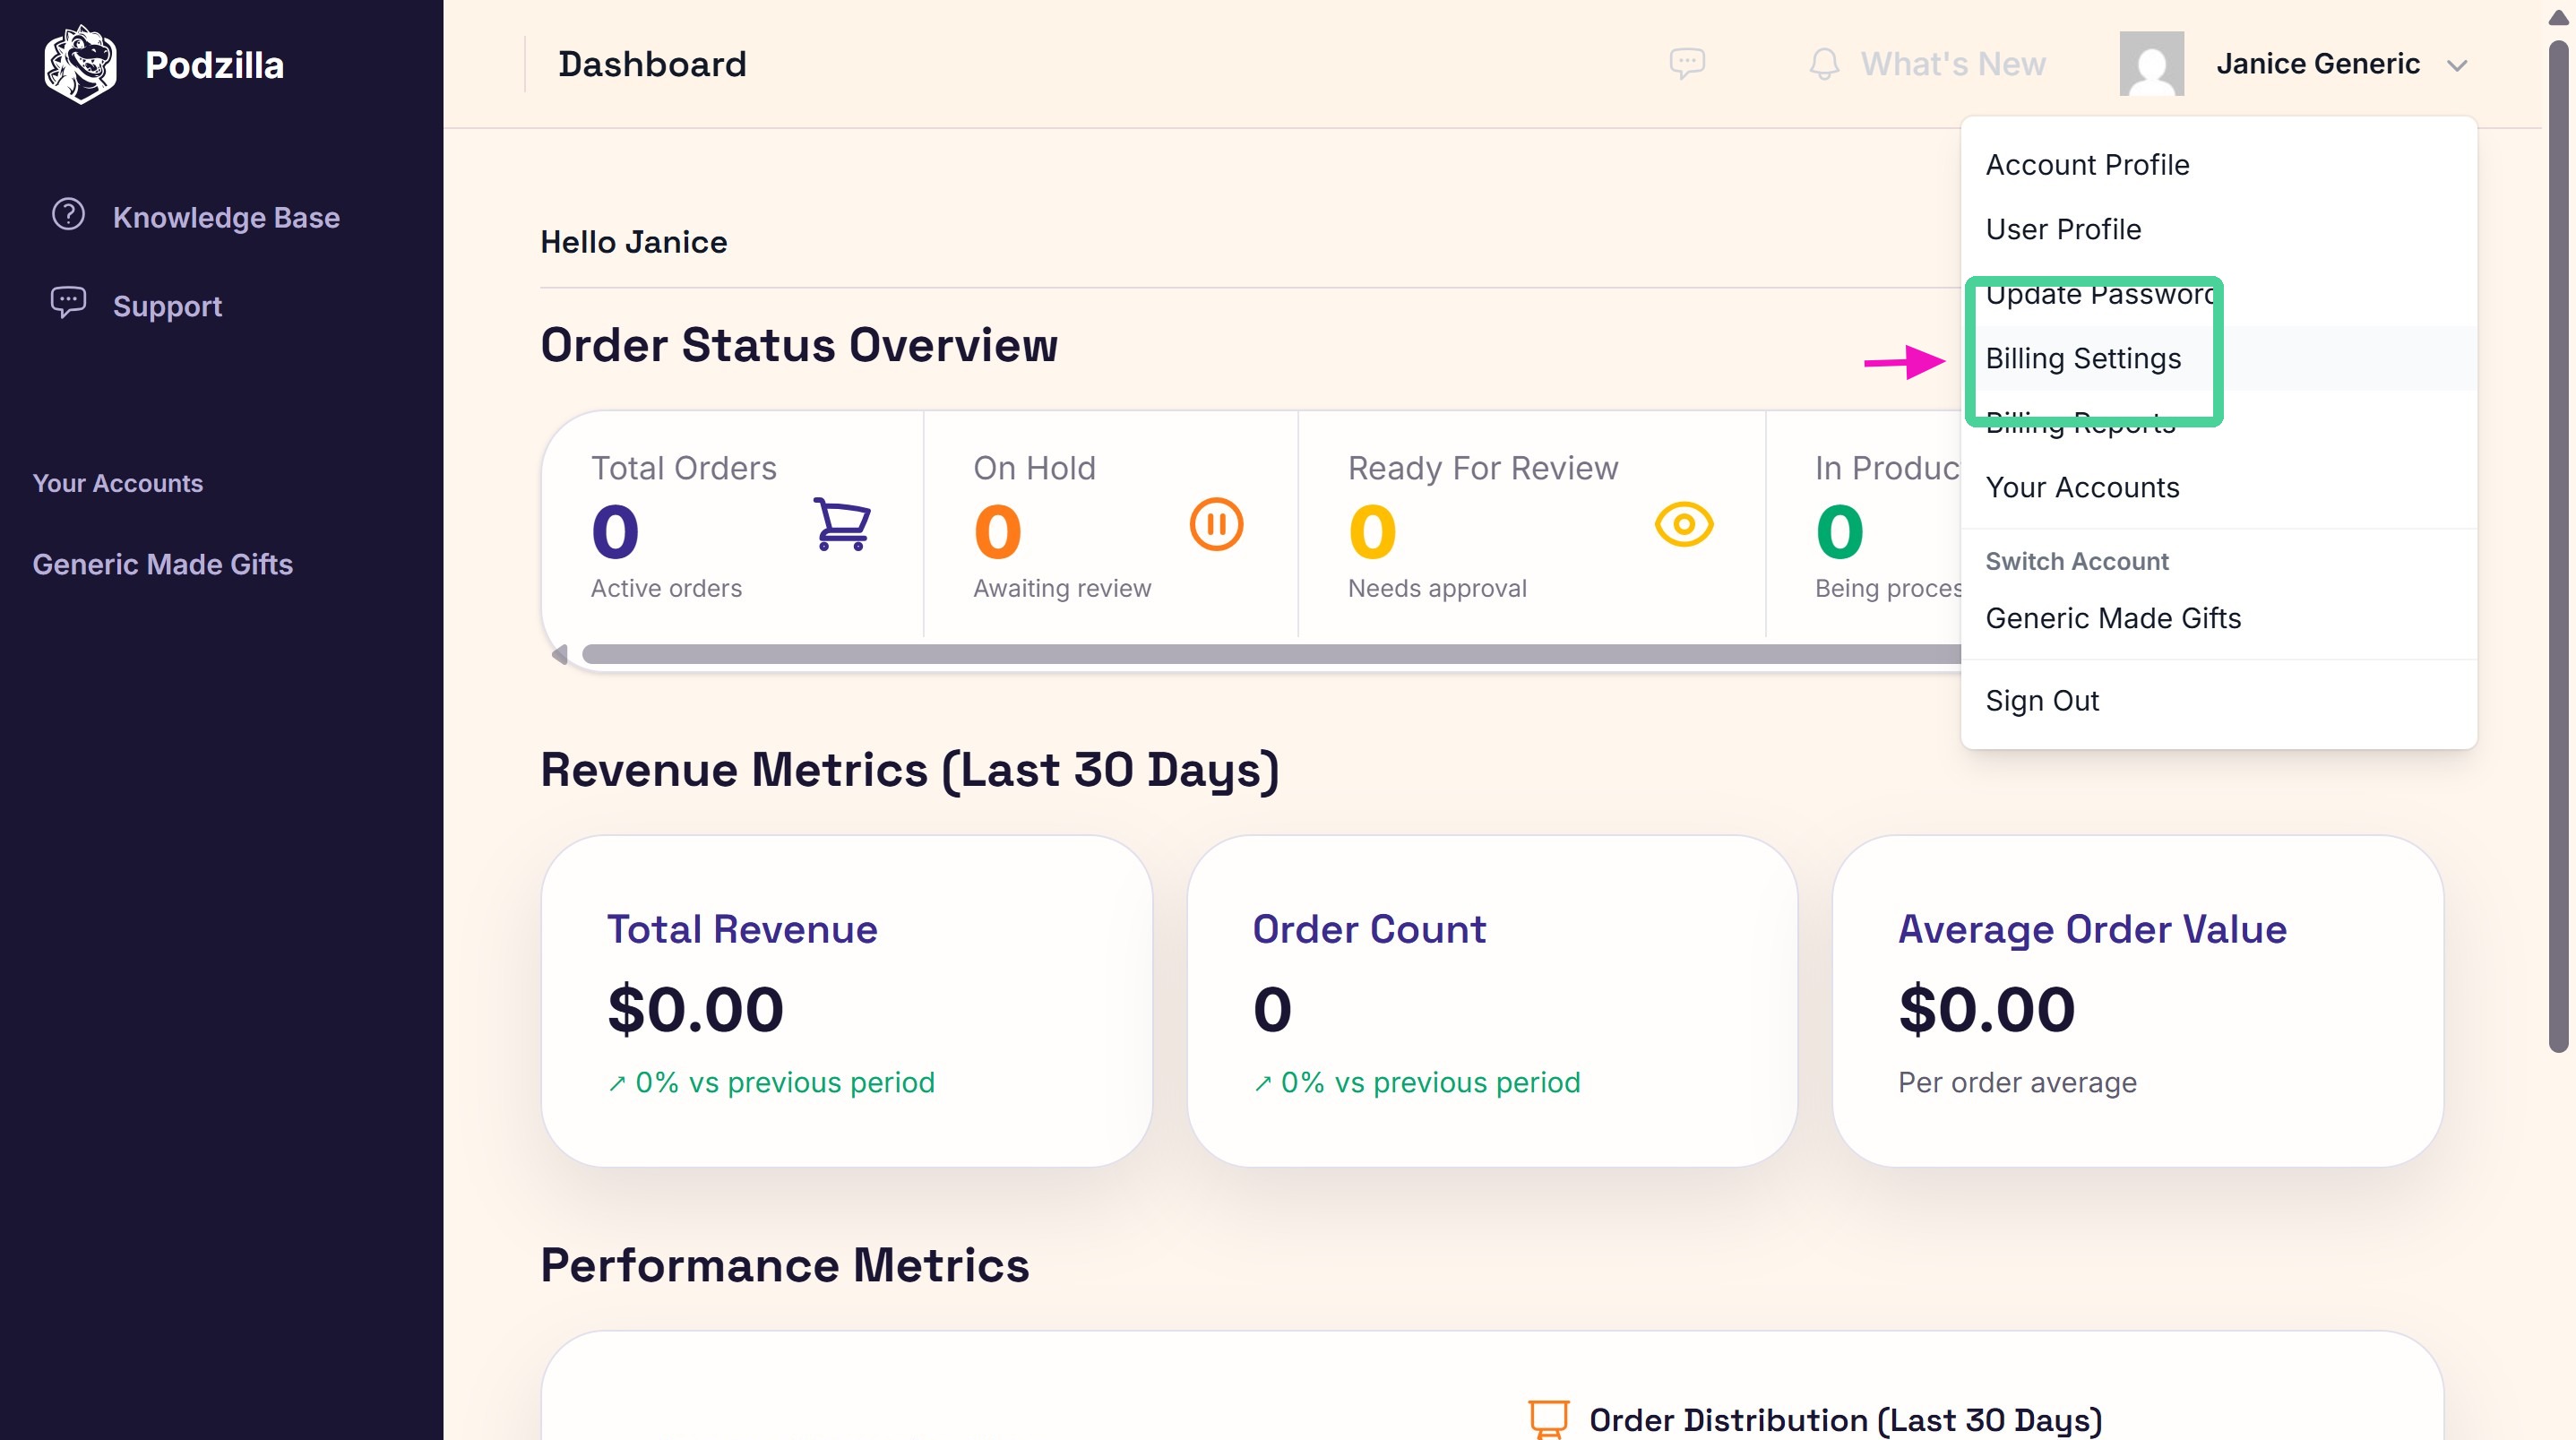
Task: Click the Performance Metrics heading
Action: pyautogui.click(x=785, y=1265)
